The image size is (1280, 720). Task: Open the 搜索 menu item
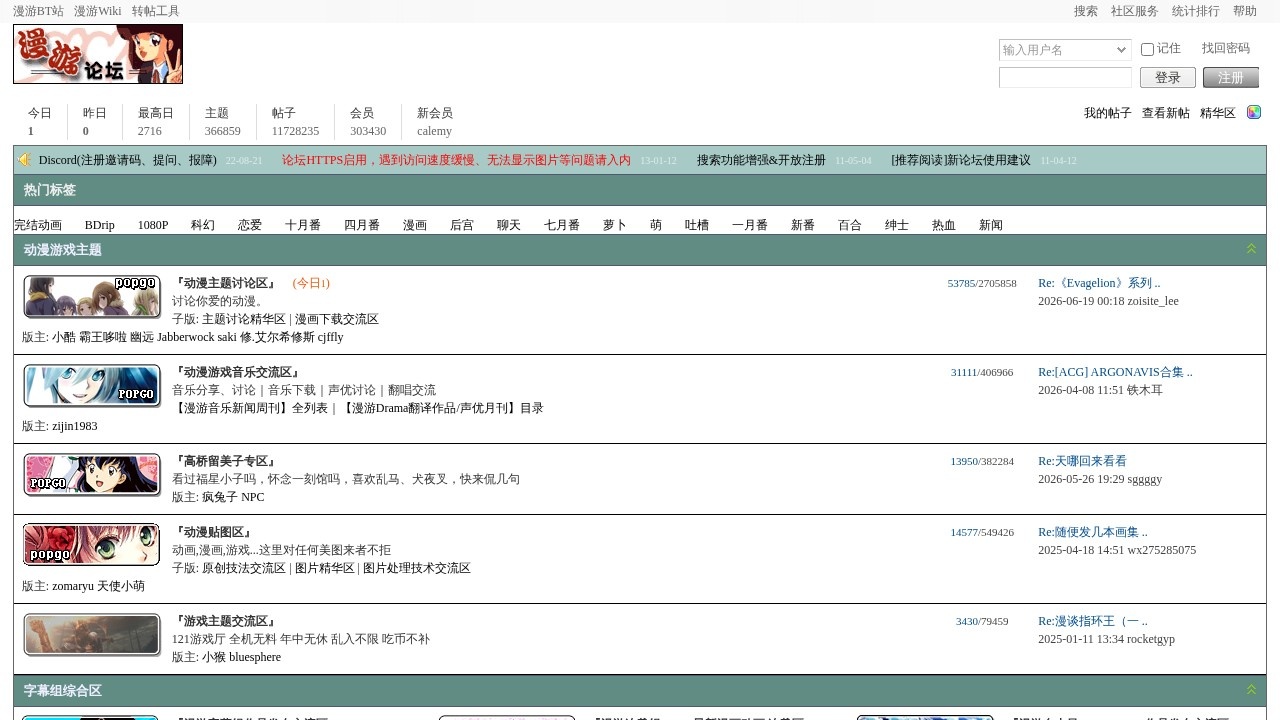[x=1086, y=11]
